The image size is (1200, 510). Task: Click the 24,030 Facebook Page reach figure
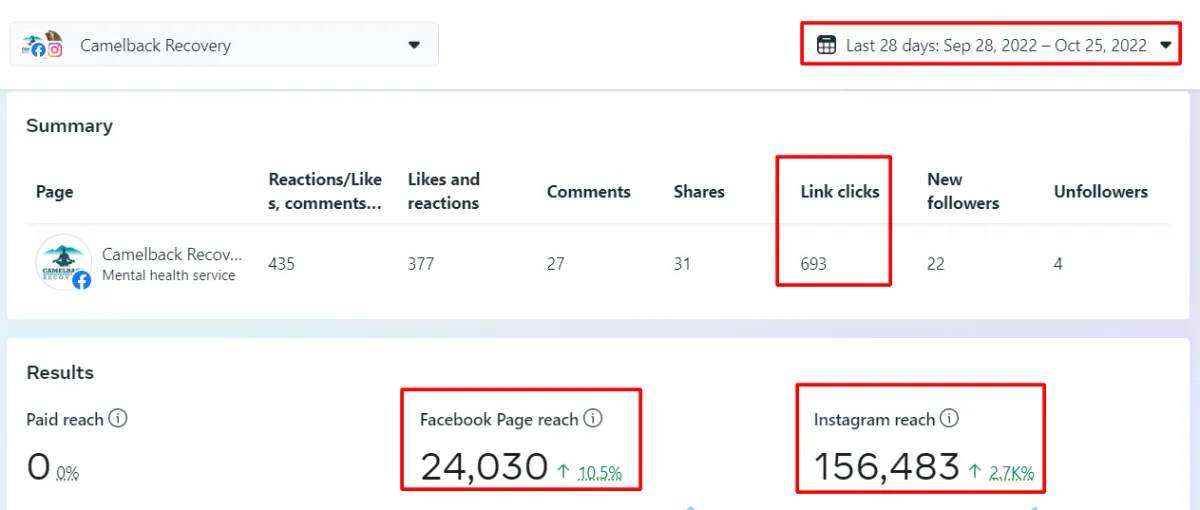(484, 466)
